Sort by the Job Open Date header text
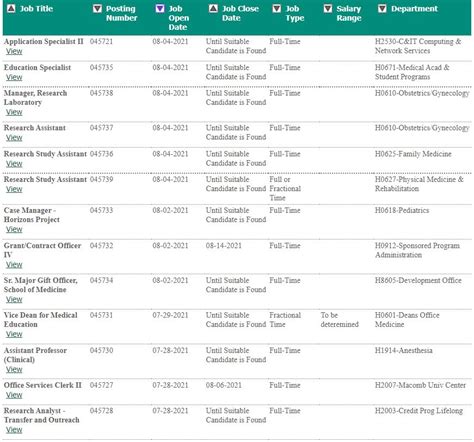This screenshot has width=474, height=442. [x=179, y=18]
